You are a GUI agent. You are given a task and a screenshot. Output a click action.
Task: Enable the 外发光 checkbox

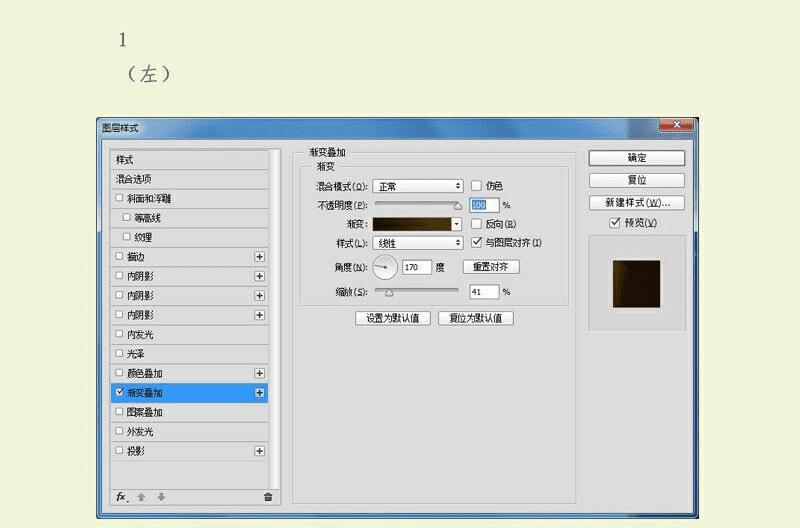tap(119, 431)
